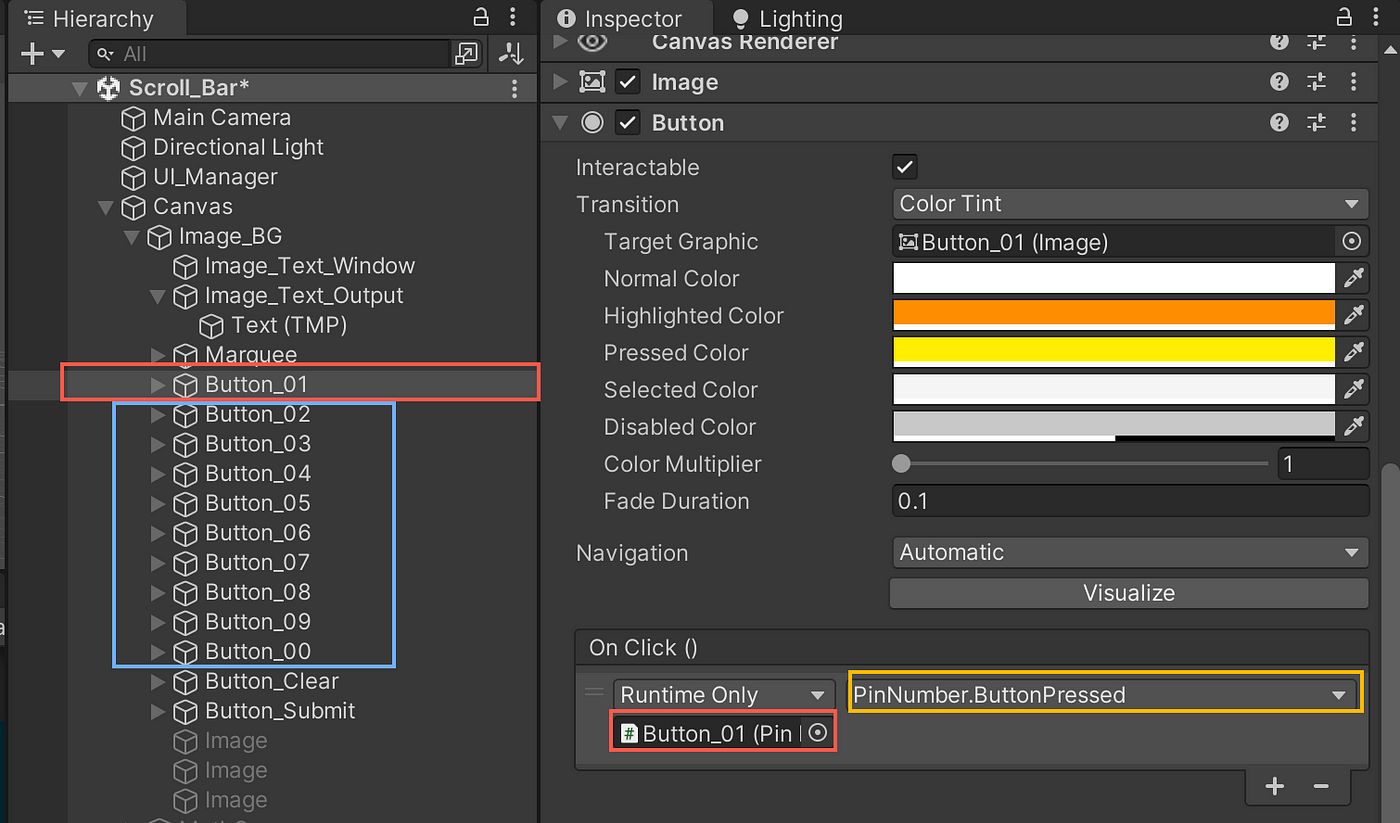Click eyedropper for Normal Color

coord(1354,278)
